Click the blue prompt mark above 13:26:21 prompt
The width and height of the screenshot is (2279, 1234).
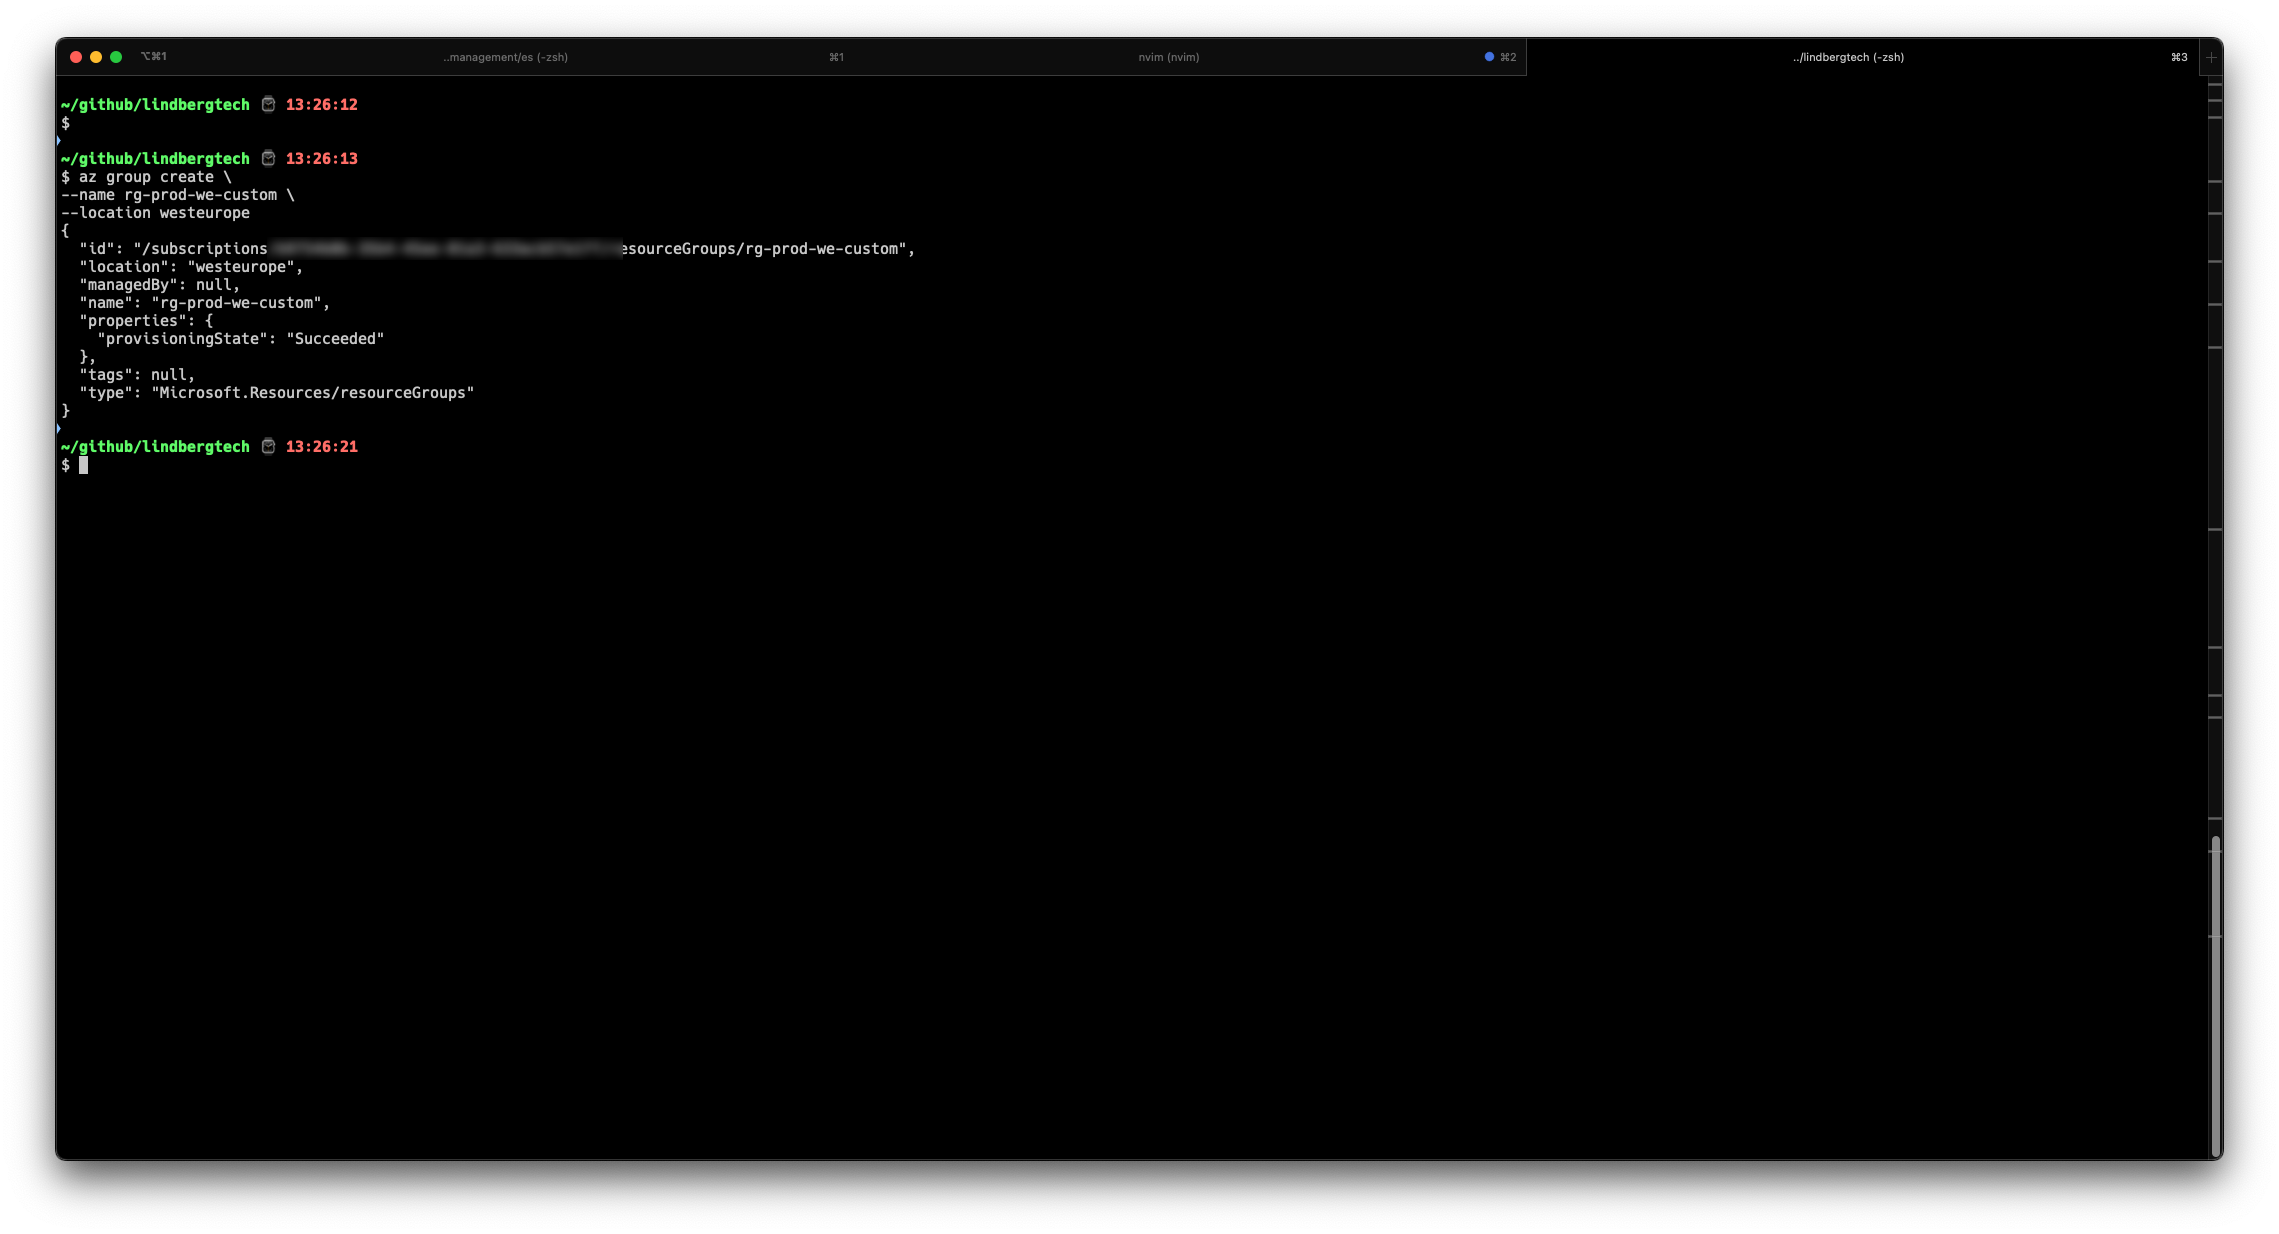click(x=59, y=429)
